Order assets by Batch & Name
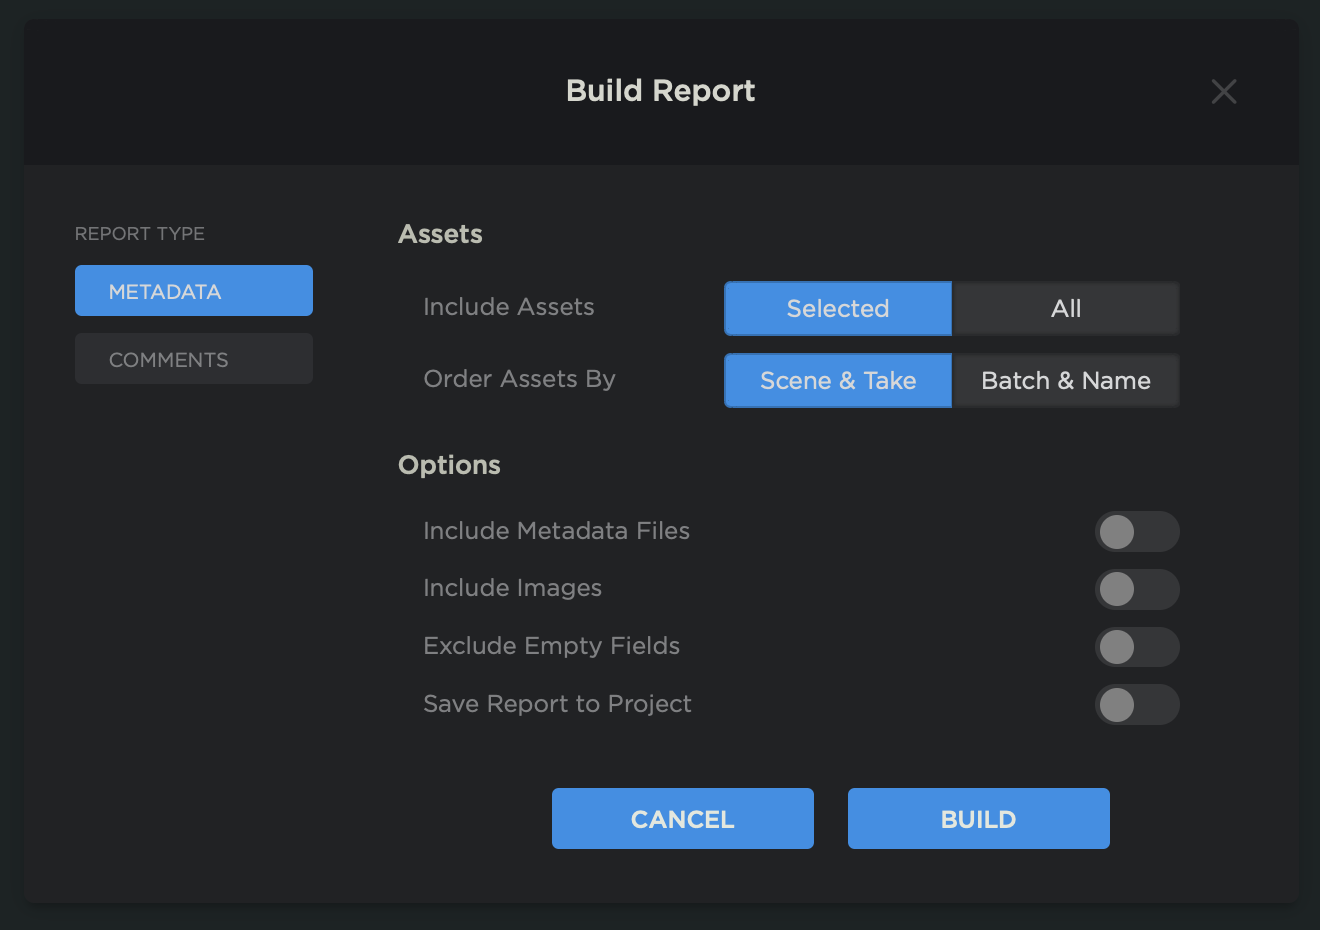1320x930 pixels. click(1065, 380)
